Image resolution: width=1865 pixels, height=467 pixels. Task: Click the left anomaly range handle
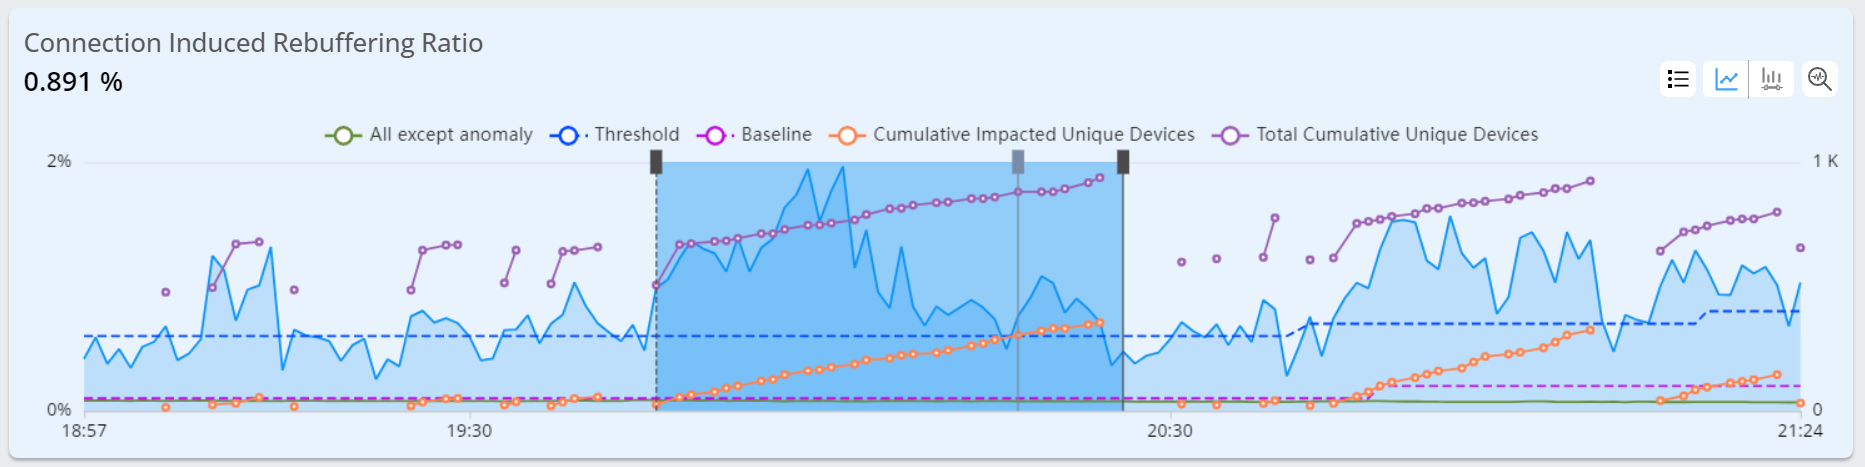[656, 162]
